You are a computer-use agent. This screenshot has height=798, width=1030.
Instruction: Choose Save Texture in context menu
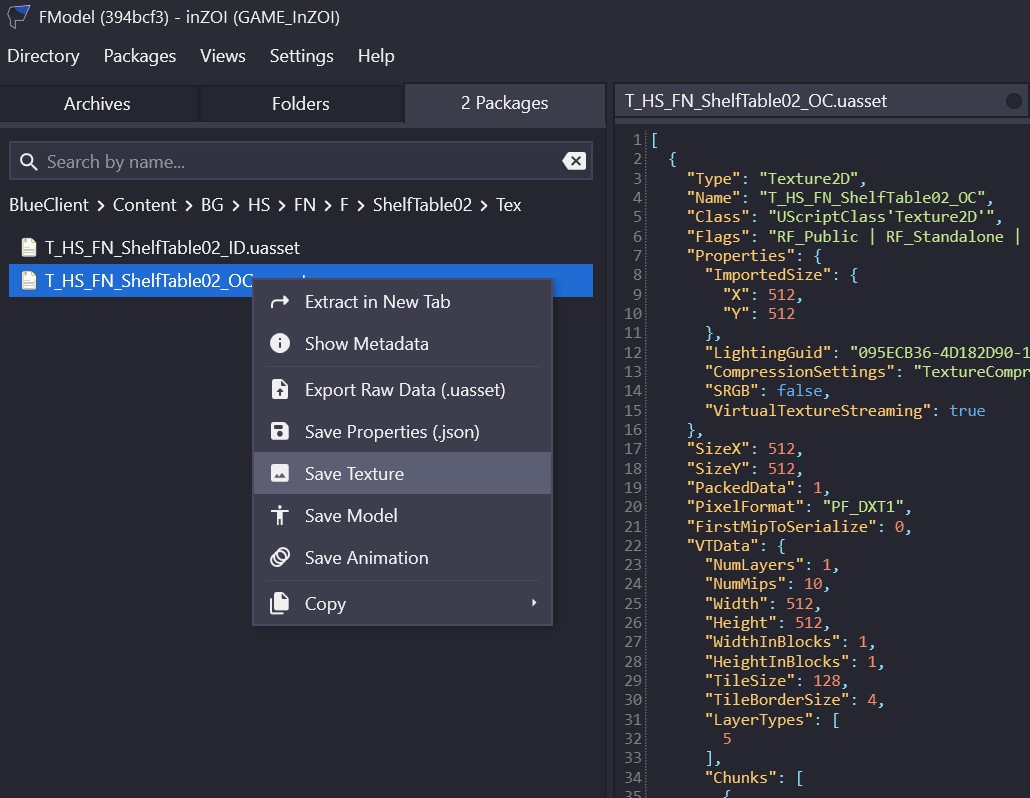[x=402, y=474]
